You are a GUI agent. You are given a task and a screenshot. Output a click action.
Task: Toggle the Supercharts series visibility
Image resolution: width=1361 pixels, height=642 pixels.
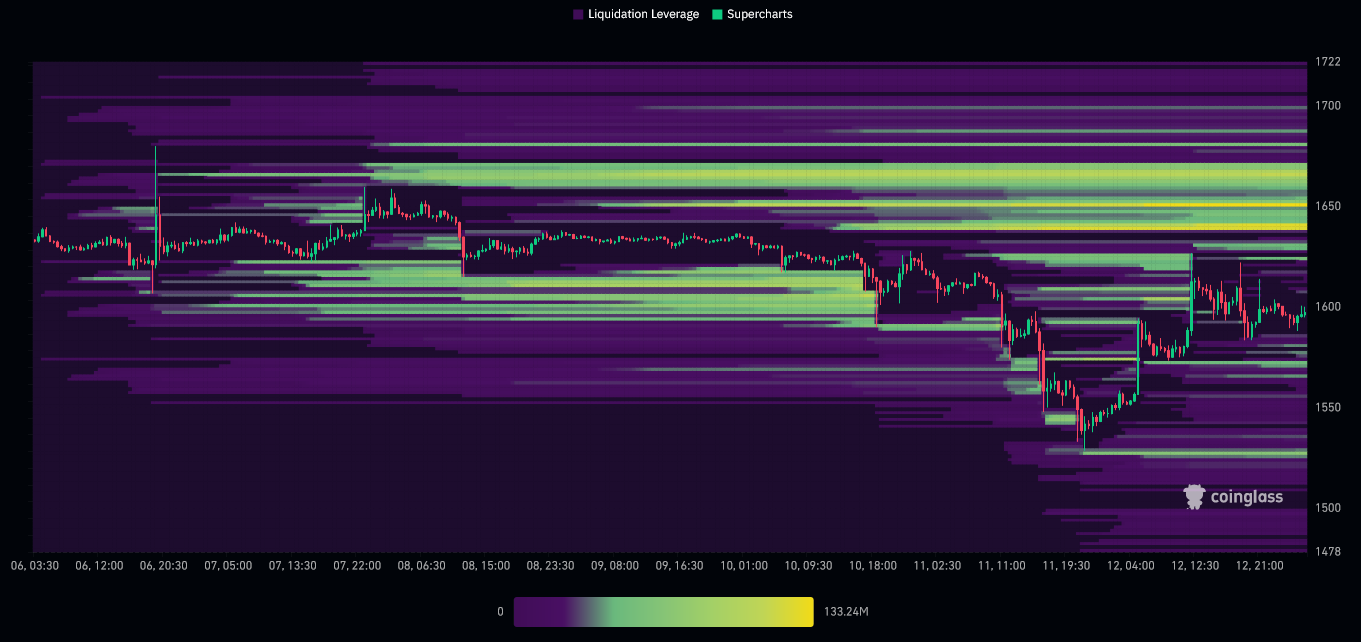coord(752,14)
